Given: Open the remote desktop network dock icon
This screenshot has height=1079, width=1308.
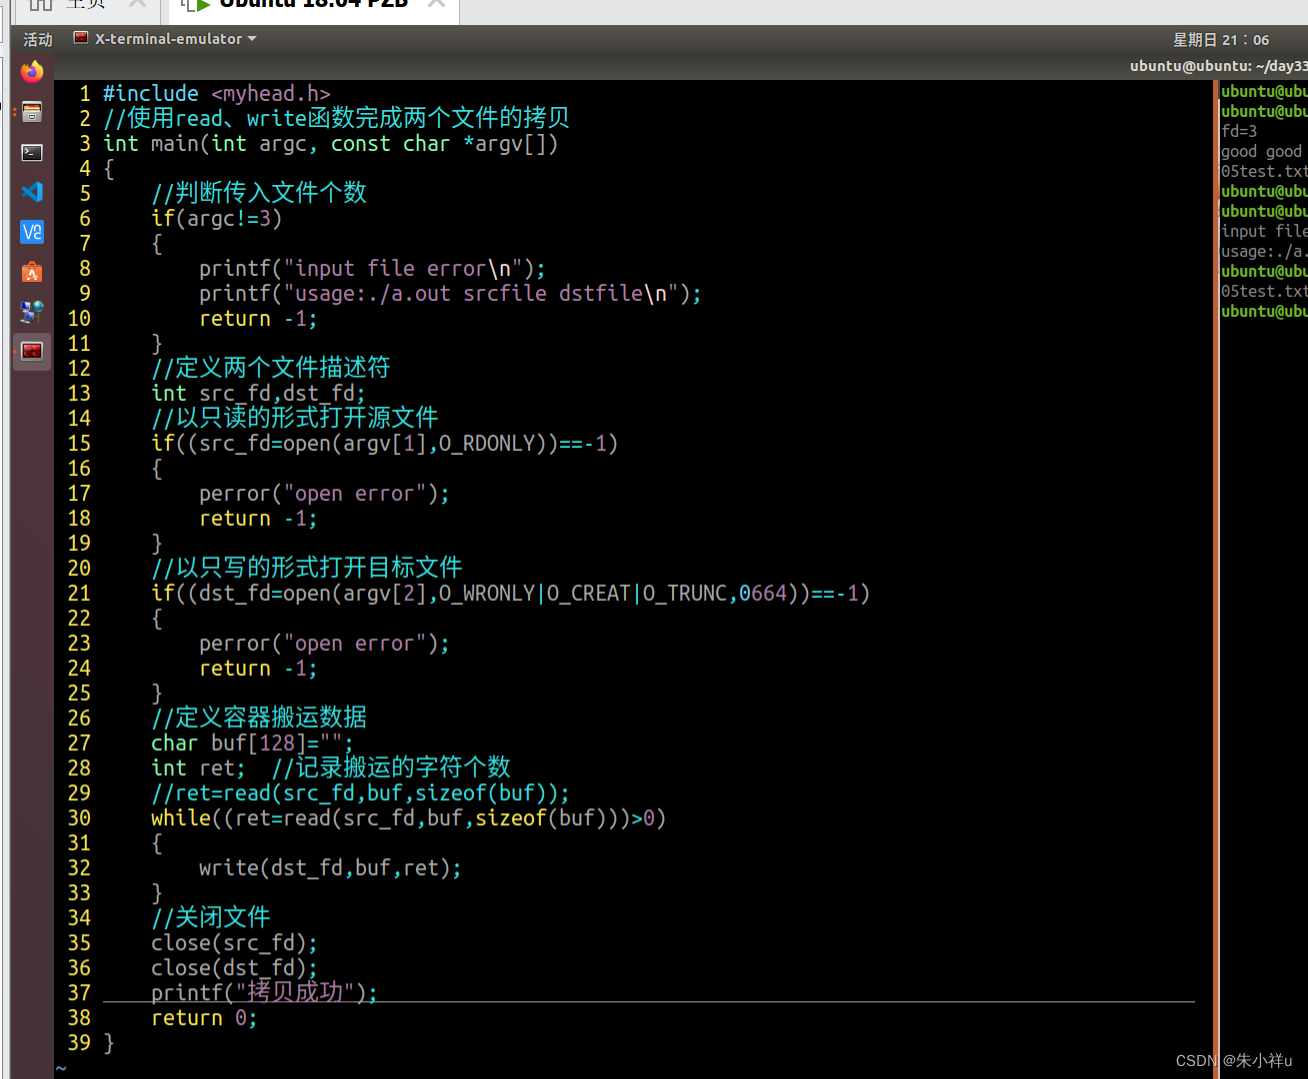Looking at the screenshot, I should 31,311.
